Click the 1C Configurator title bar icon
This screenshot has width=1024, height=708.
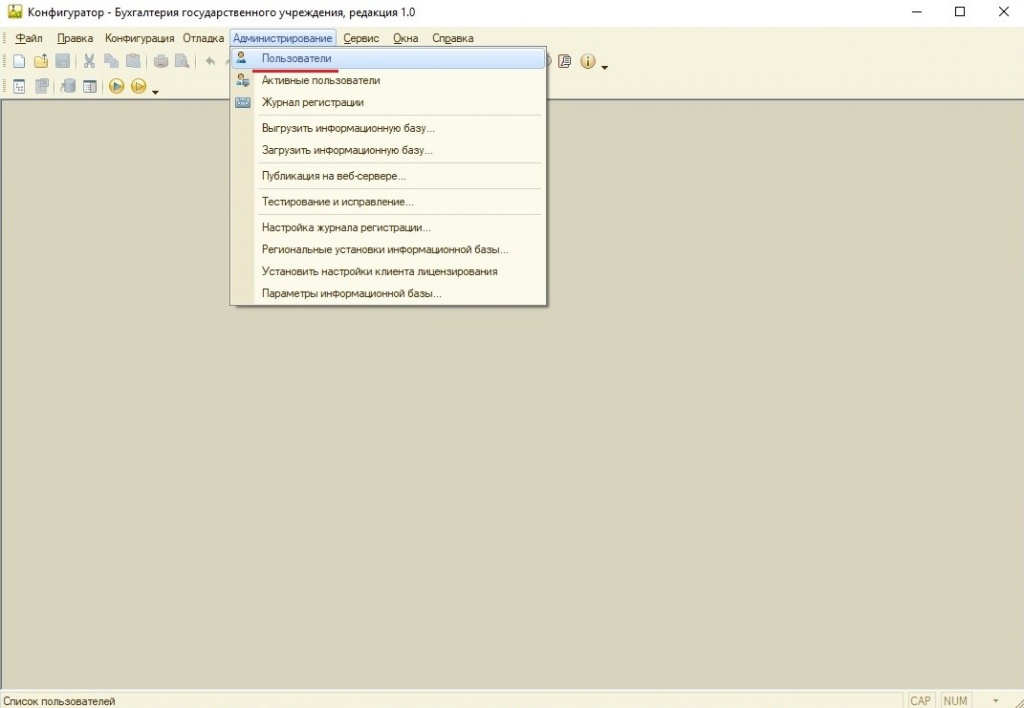[14, 12]
